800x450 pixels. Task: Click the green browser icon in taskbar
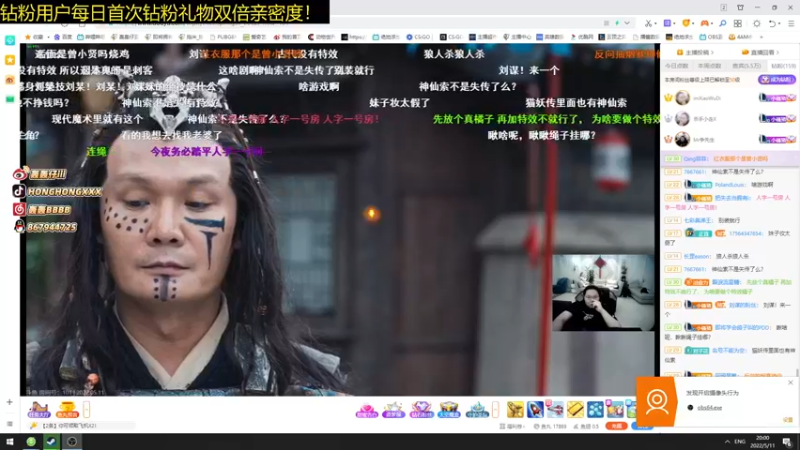[x=31, y=442]
